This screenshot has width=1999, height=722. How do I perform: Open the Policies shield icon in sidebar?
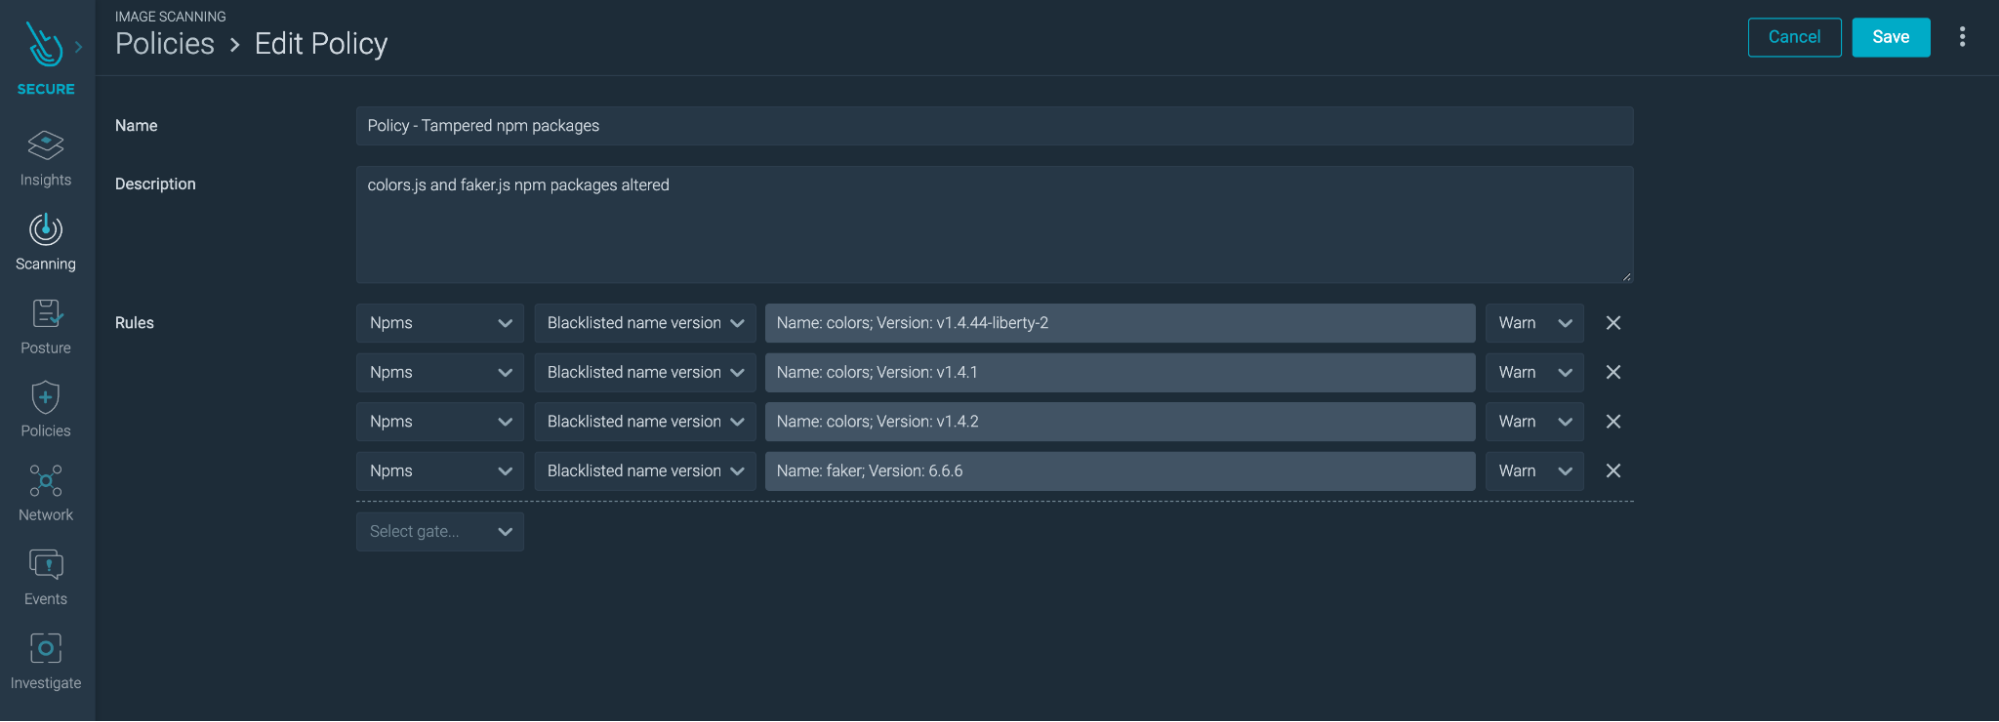tap(46, 397)
